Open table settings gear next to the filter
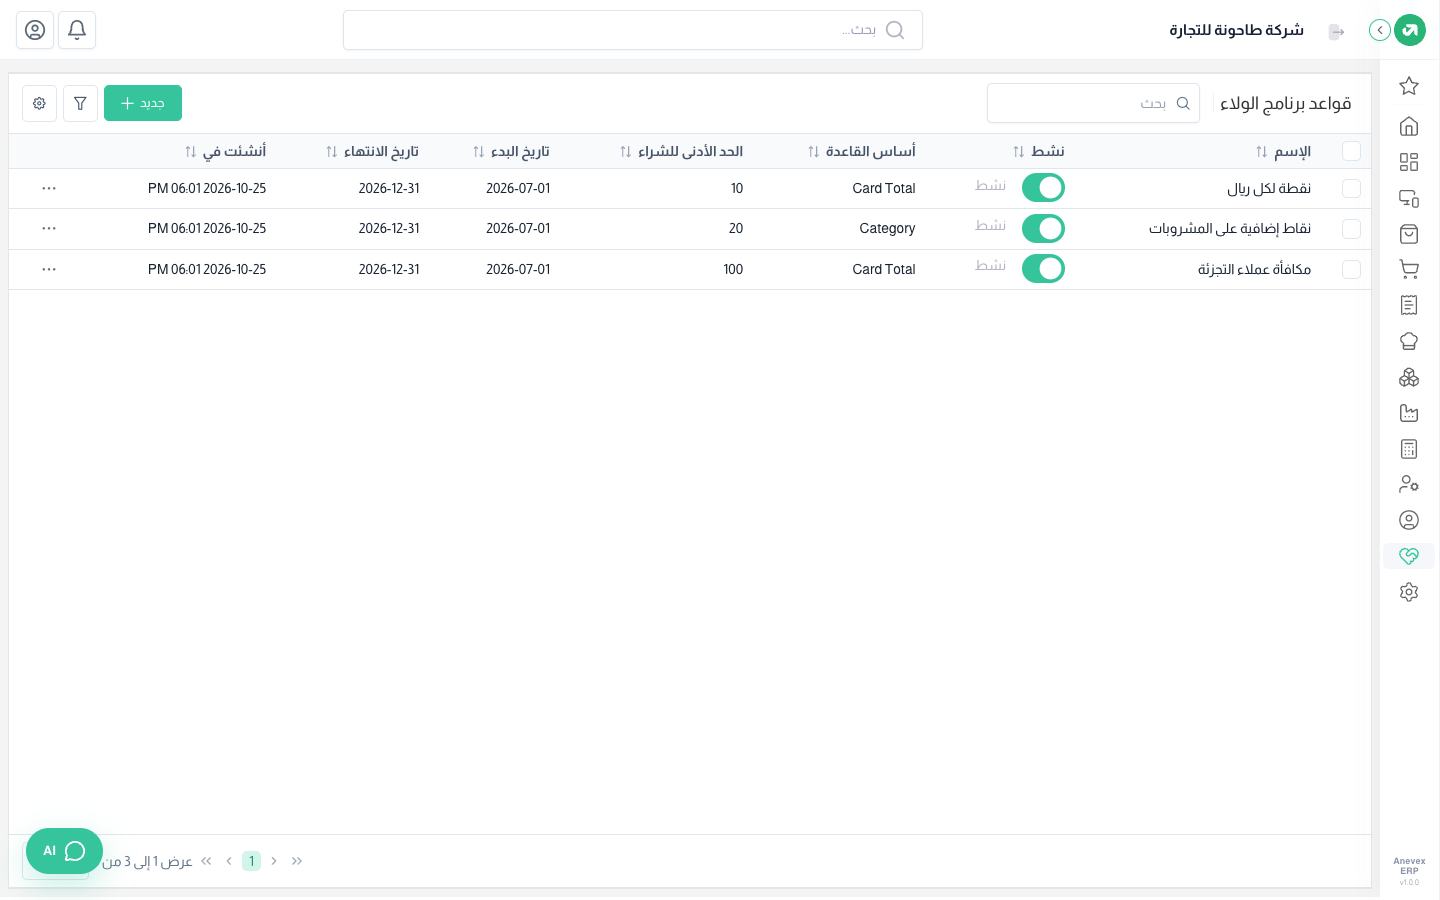Screen dimensions: 1440x900 39,103
